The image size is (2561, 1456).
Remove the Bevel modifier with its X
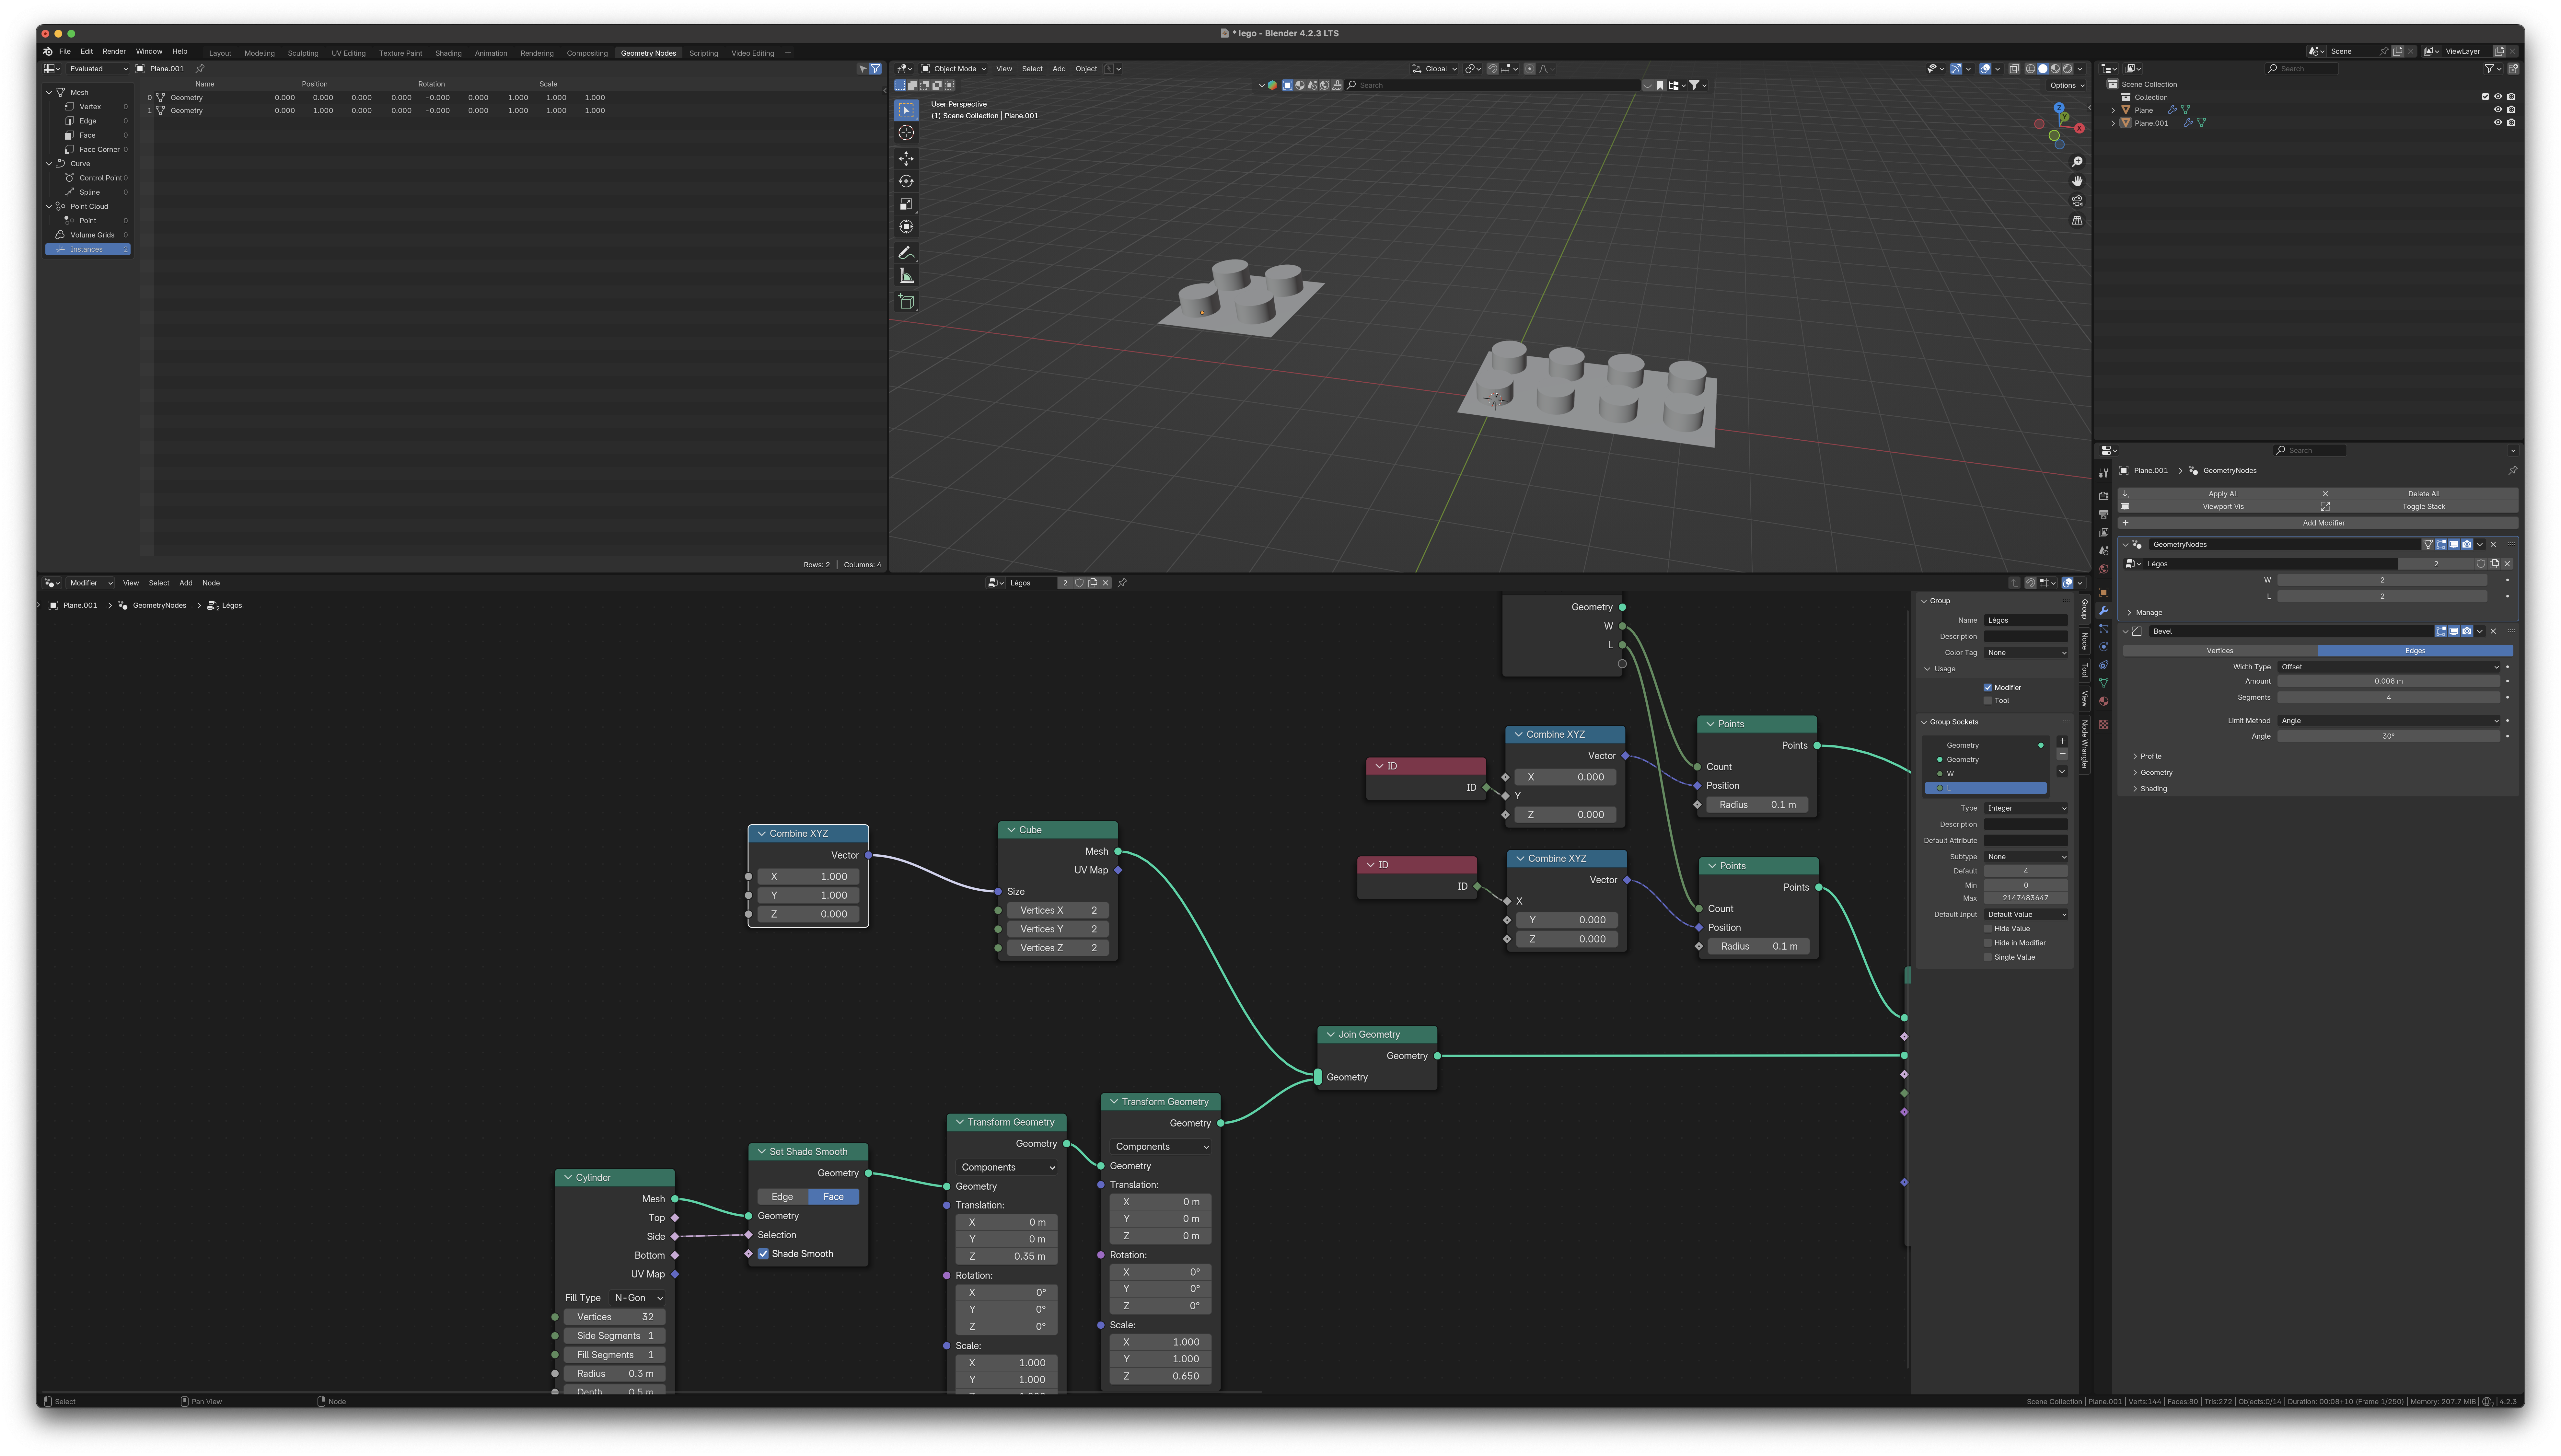click(2493, 631)
